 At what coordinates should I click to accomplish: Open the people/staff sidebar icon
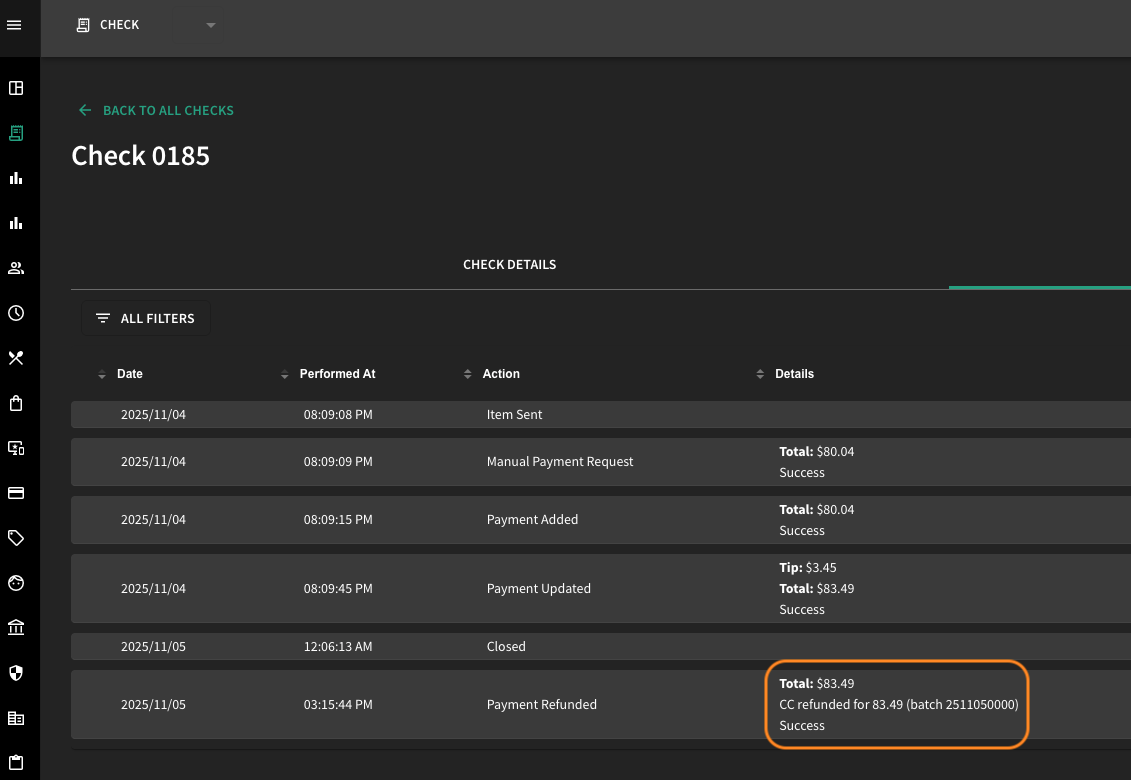16,268
